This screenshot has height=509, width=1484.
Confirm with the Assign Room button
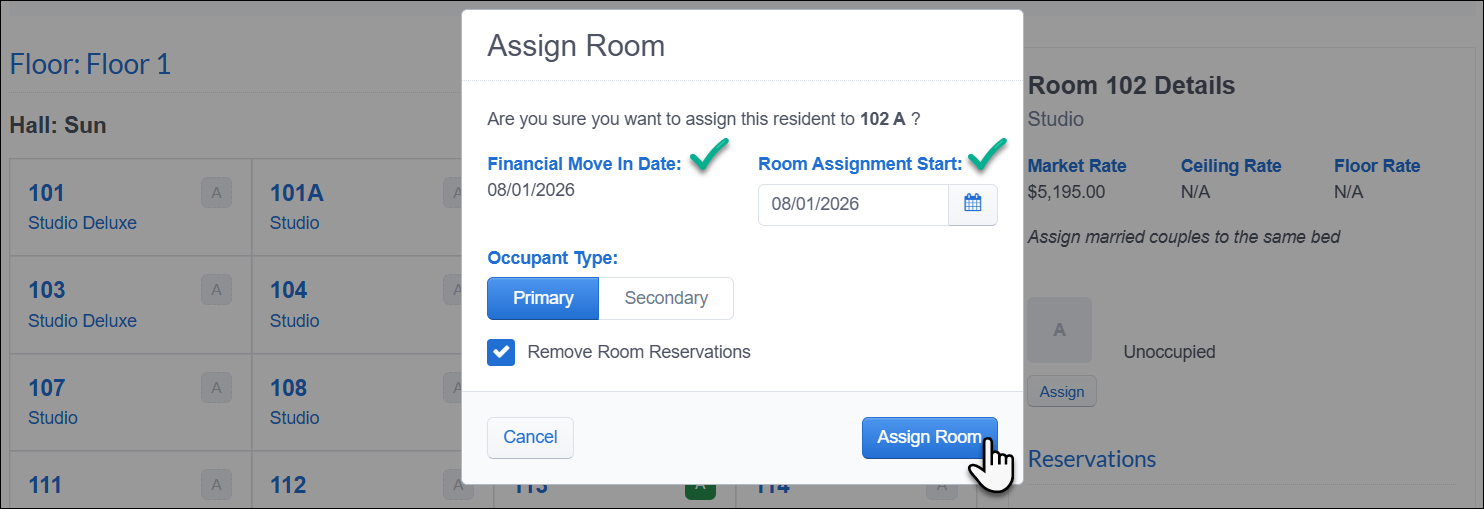click(x=930, y=437)
